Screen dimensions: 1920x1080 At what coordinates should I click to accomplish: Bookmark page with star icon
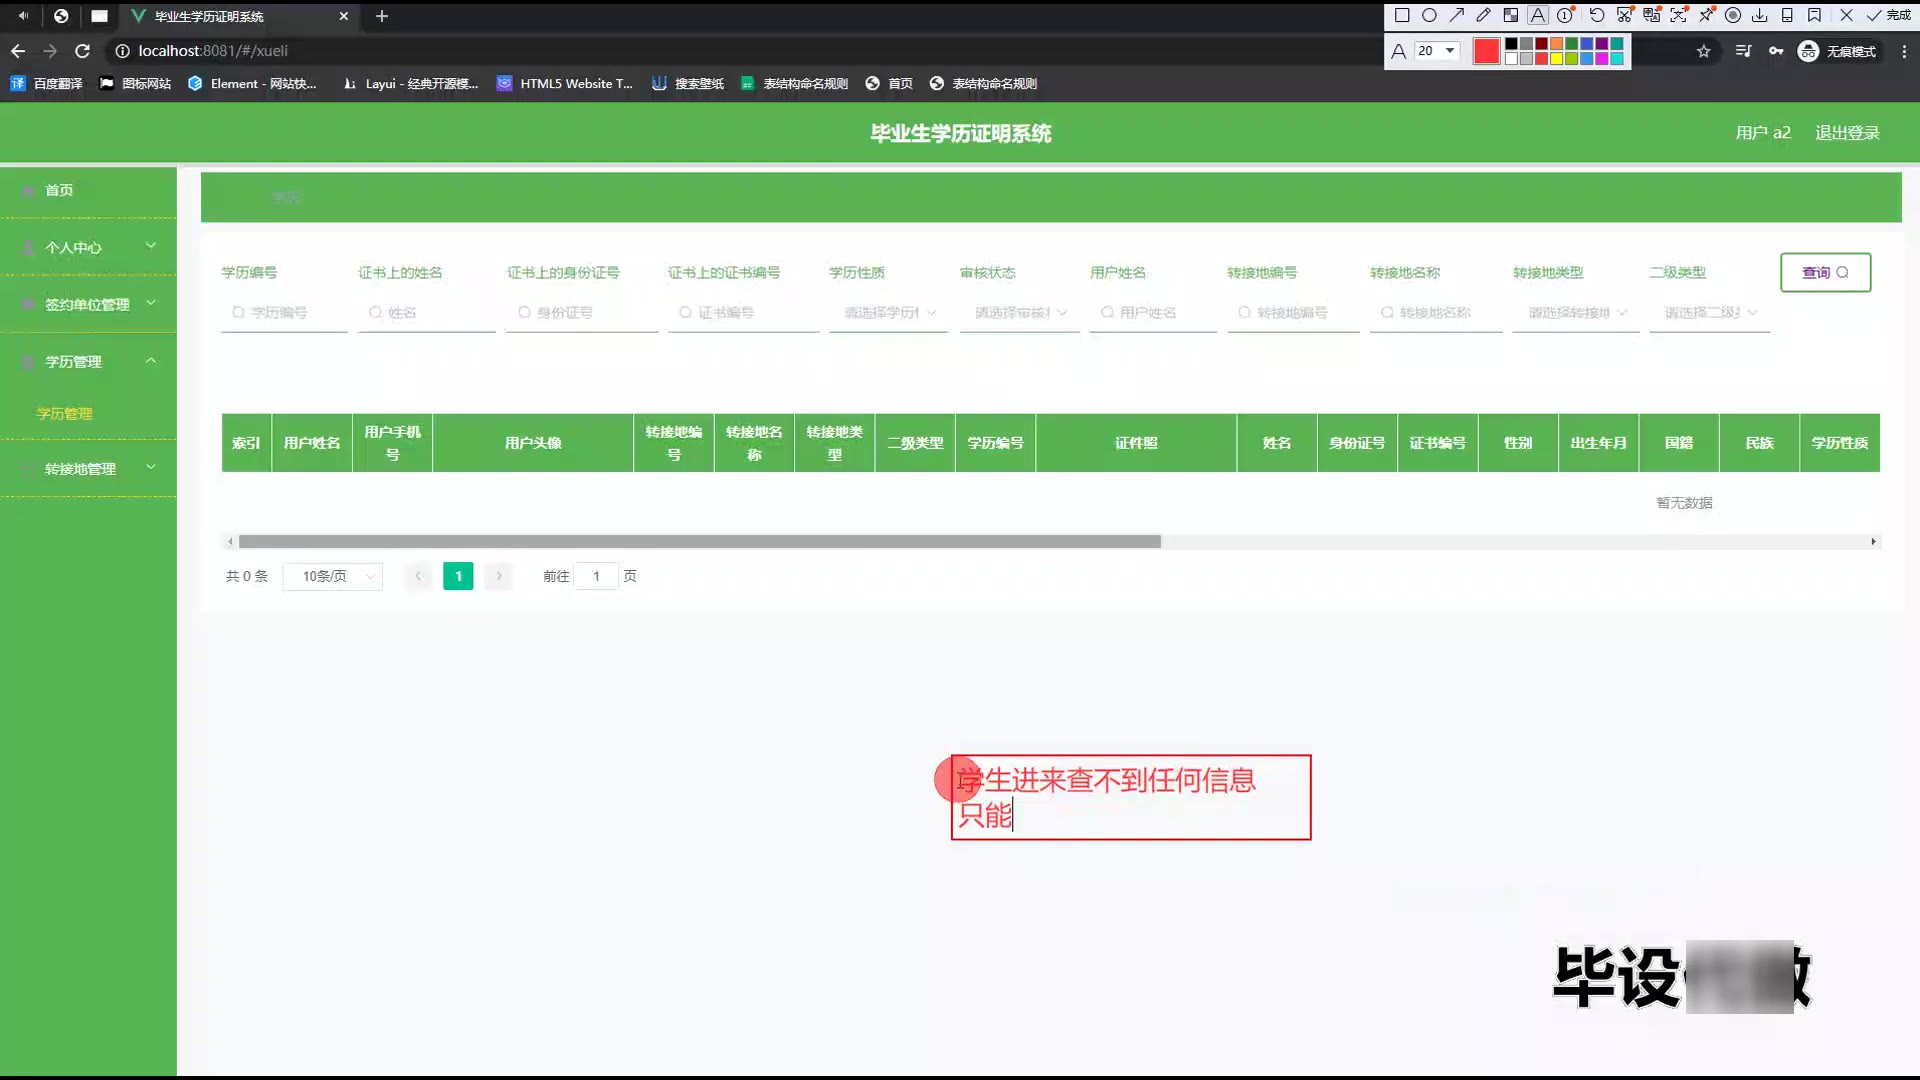[1704, 51]
